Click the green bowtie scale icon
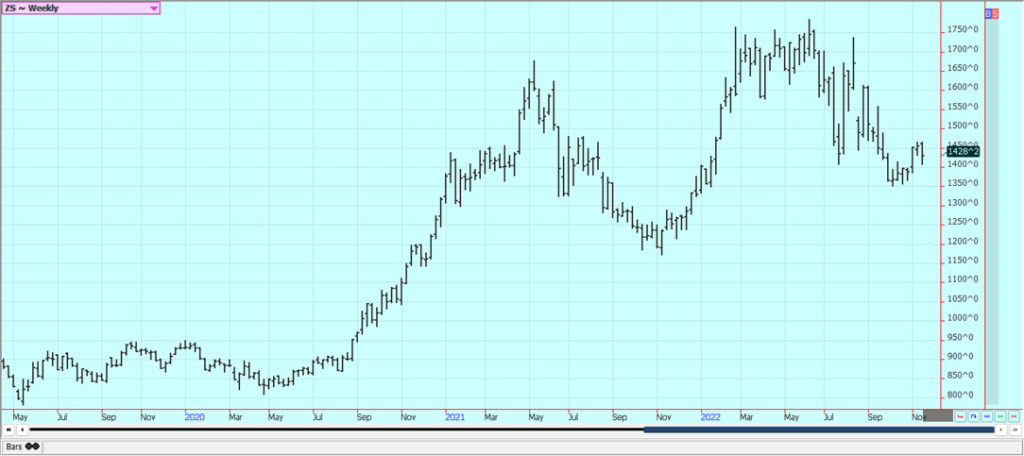Screen dimensions: 1024x456 tap(1000, 416)
